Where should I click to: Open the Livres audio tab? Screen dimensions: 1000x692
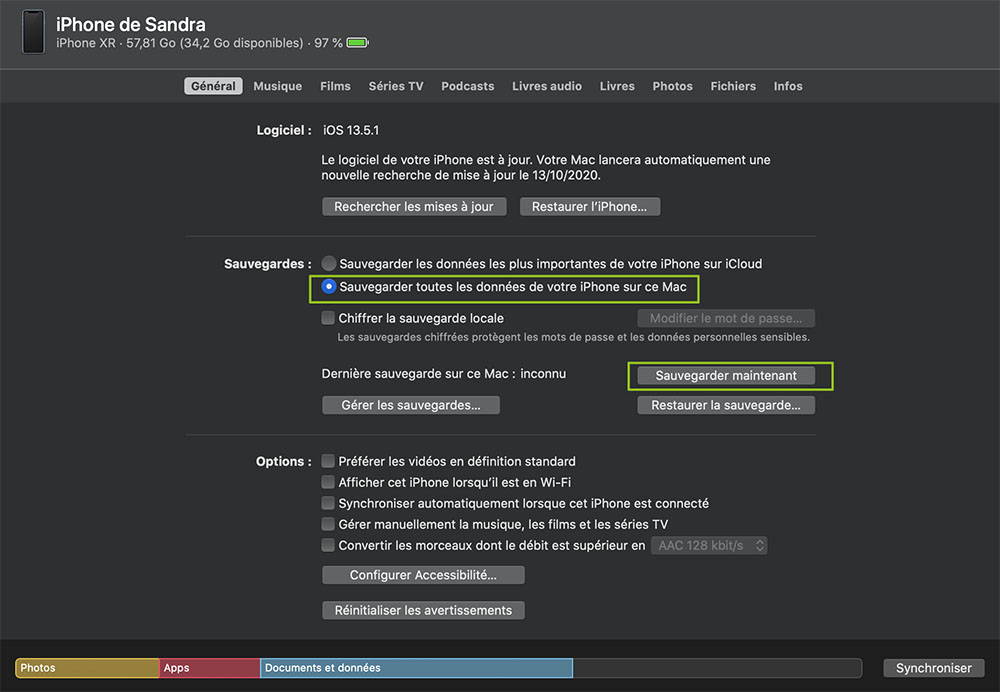tap(547, 86)
